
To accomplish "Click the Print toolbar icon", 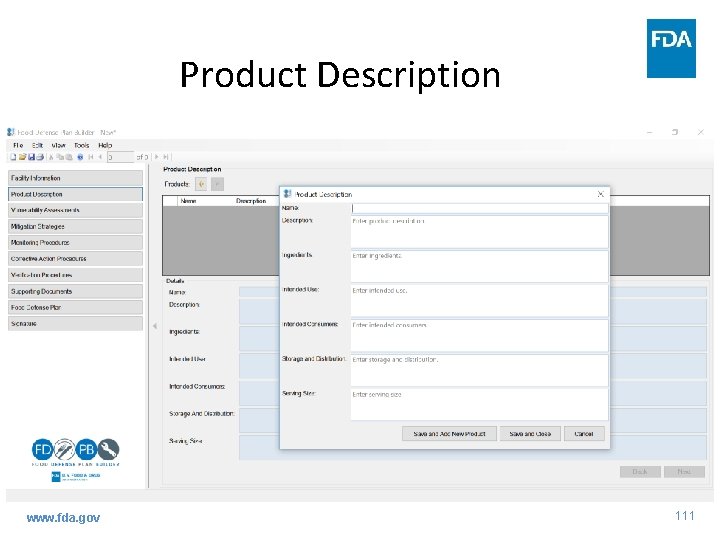I will click(x=40, y=157).
